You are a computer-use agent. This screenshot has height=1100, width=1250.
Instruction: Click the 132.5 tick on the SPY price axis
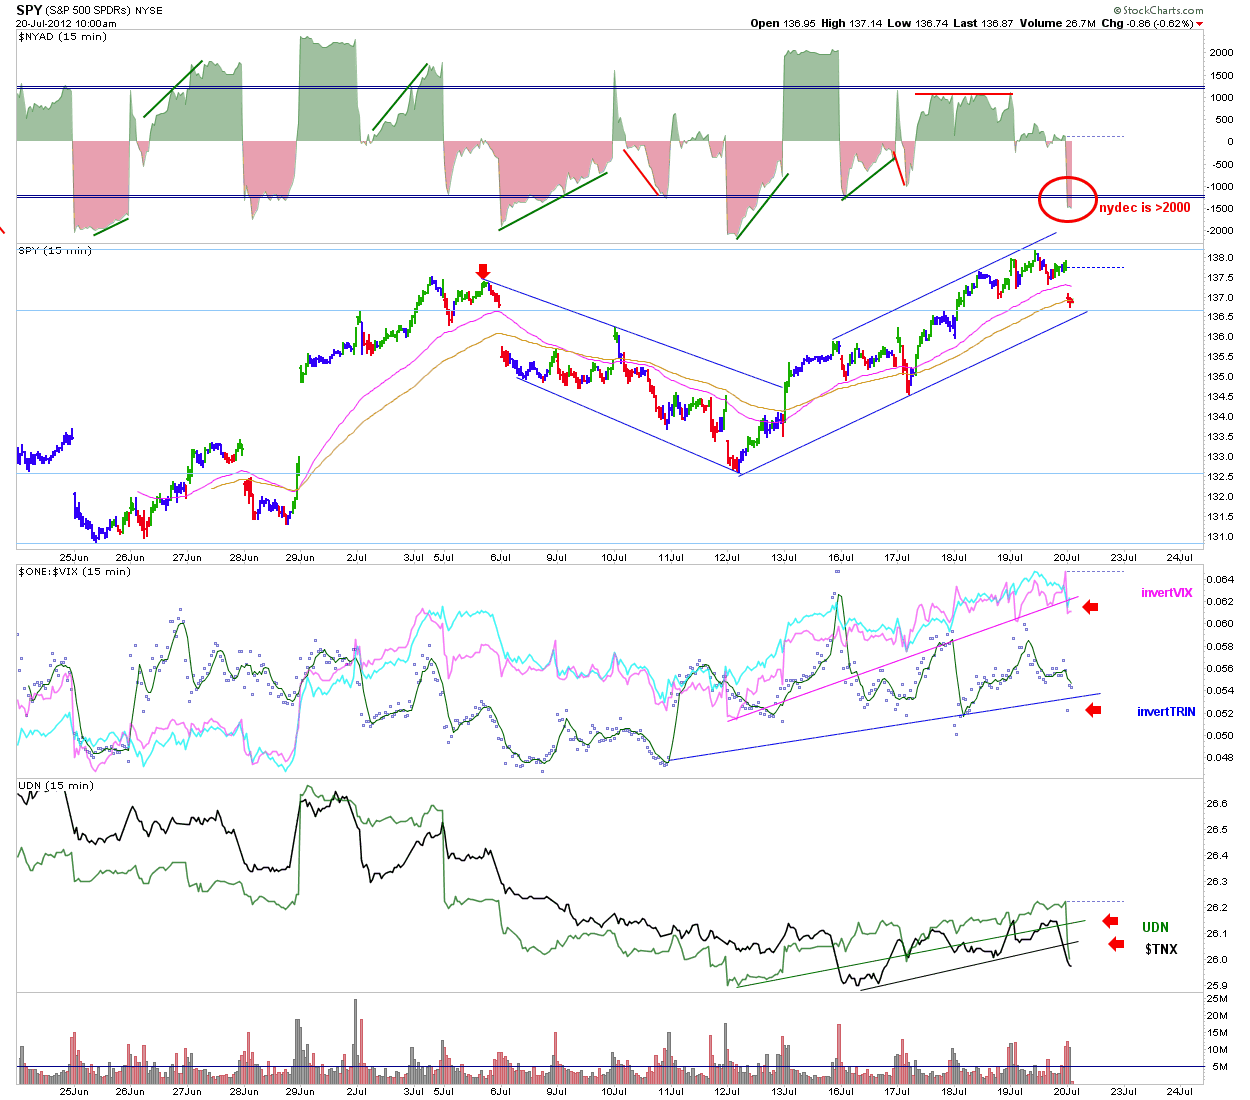(x=1221, y=476)
